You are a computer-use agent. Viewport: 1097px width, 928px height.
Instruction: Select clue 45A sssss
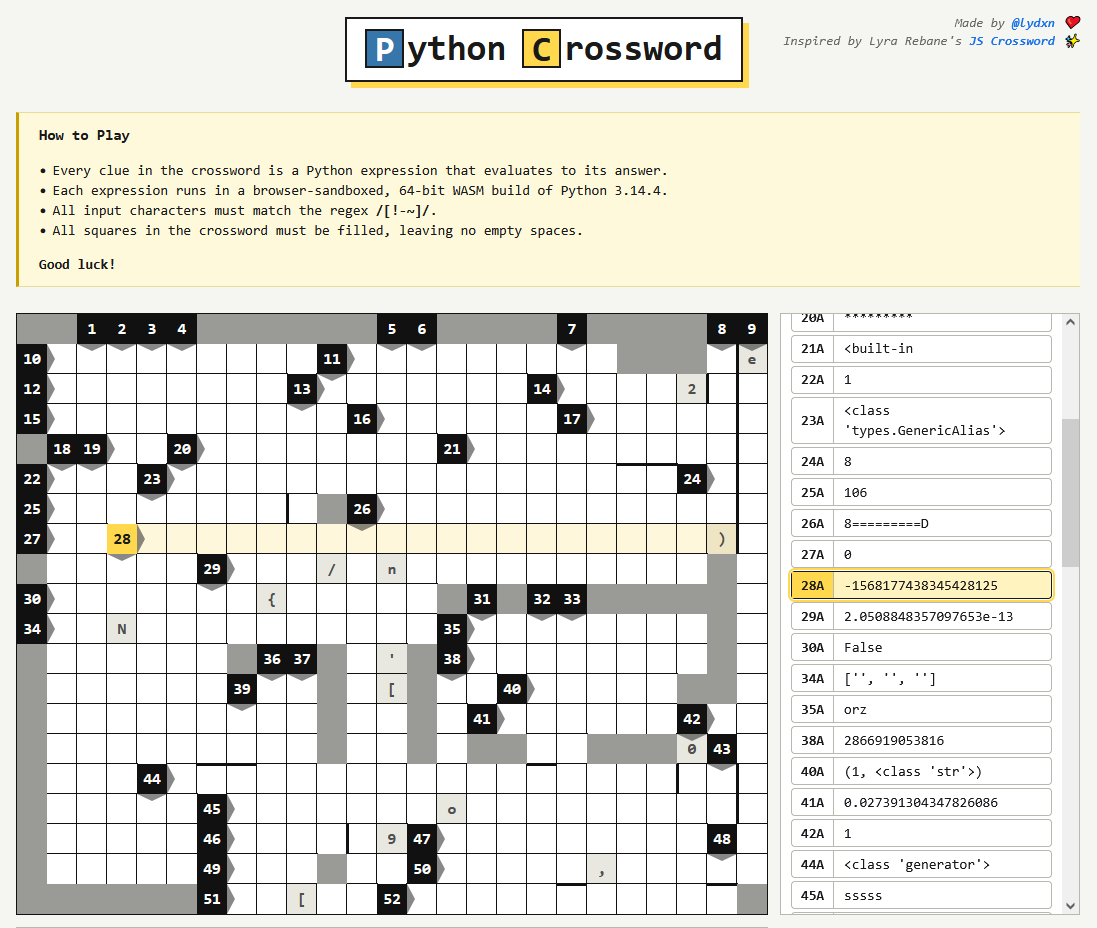click(x=921, y=896)
